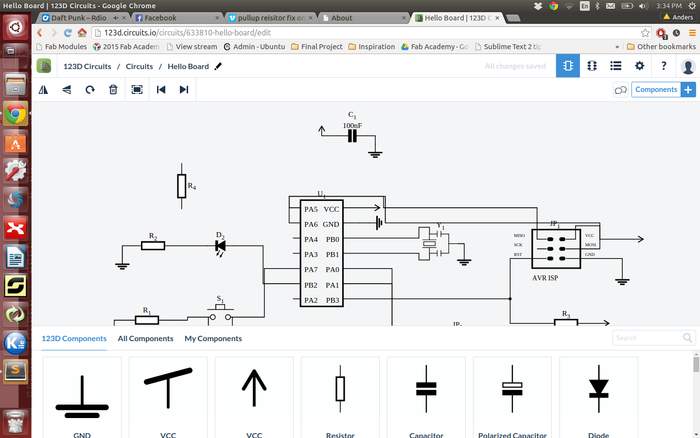Open the help question mark
Viewport: 700px width, 438px height.
tap(664, 66)
